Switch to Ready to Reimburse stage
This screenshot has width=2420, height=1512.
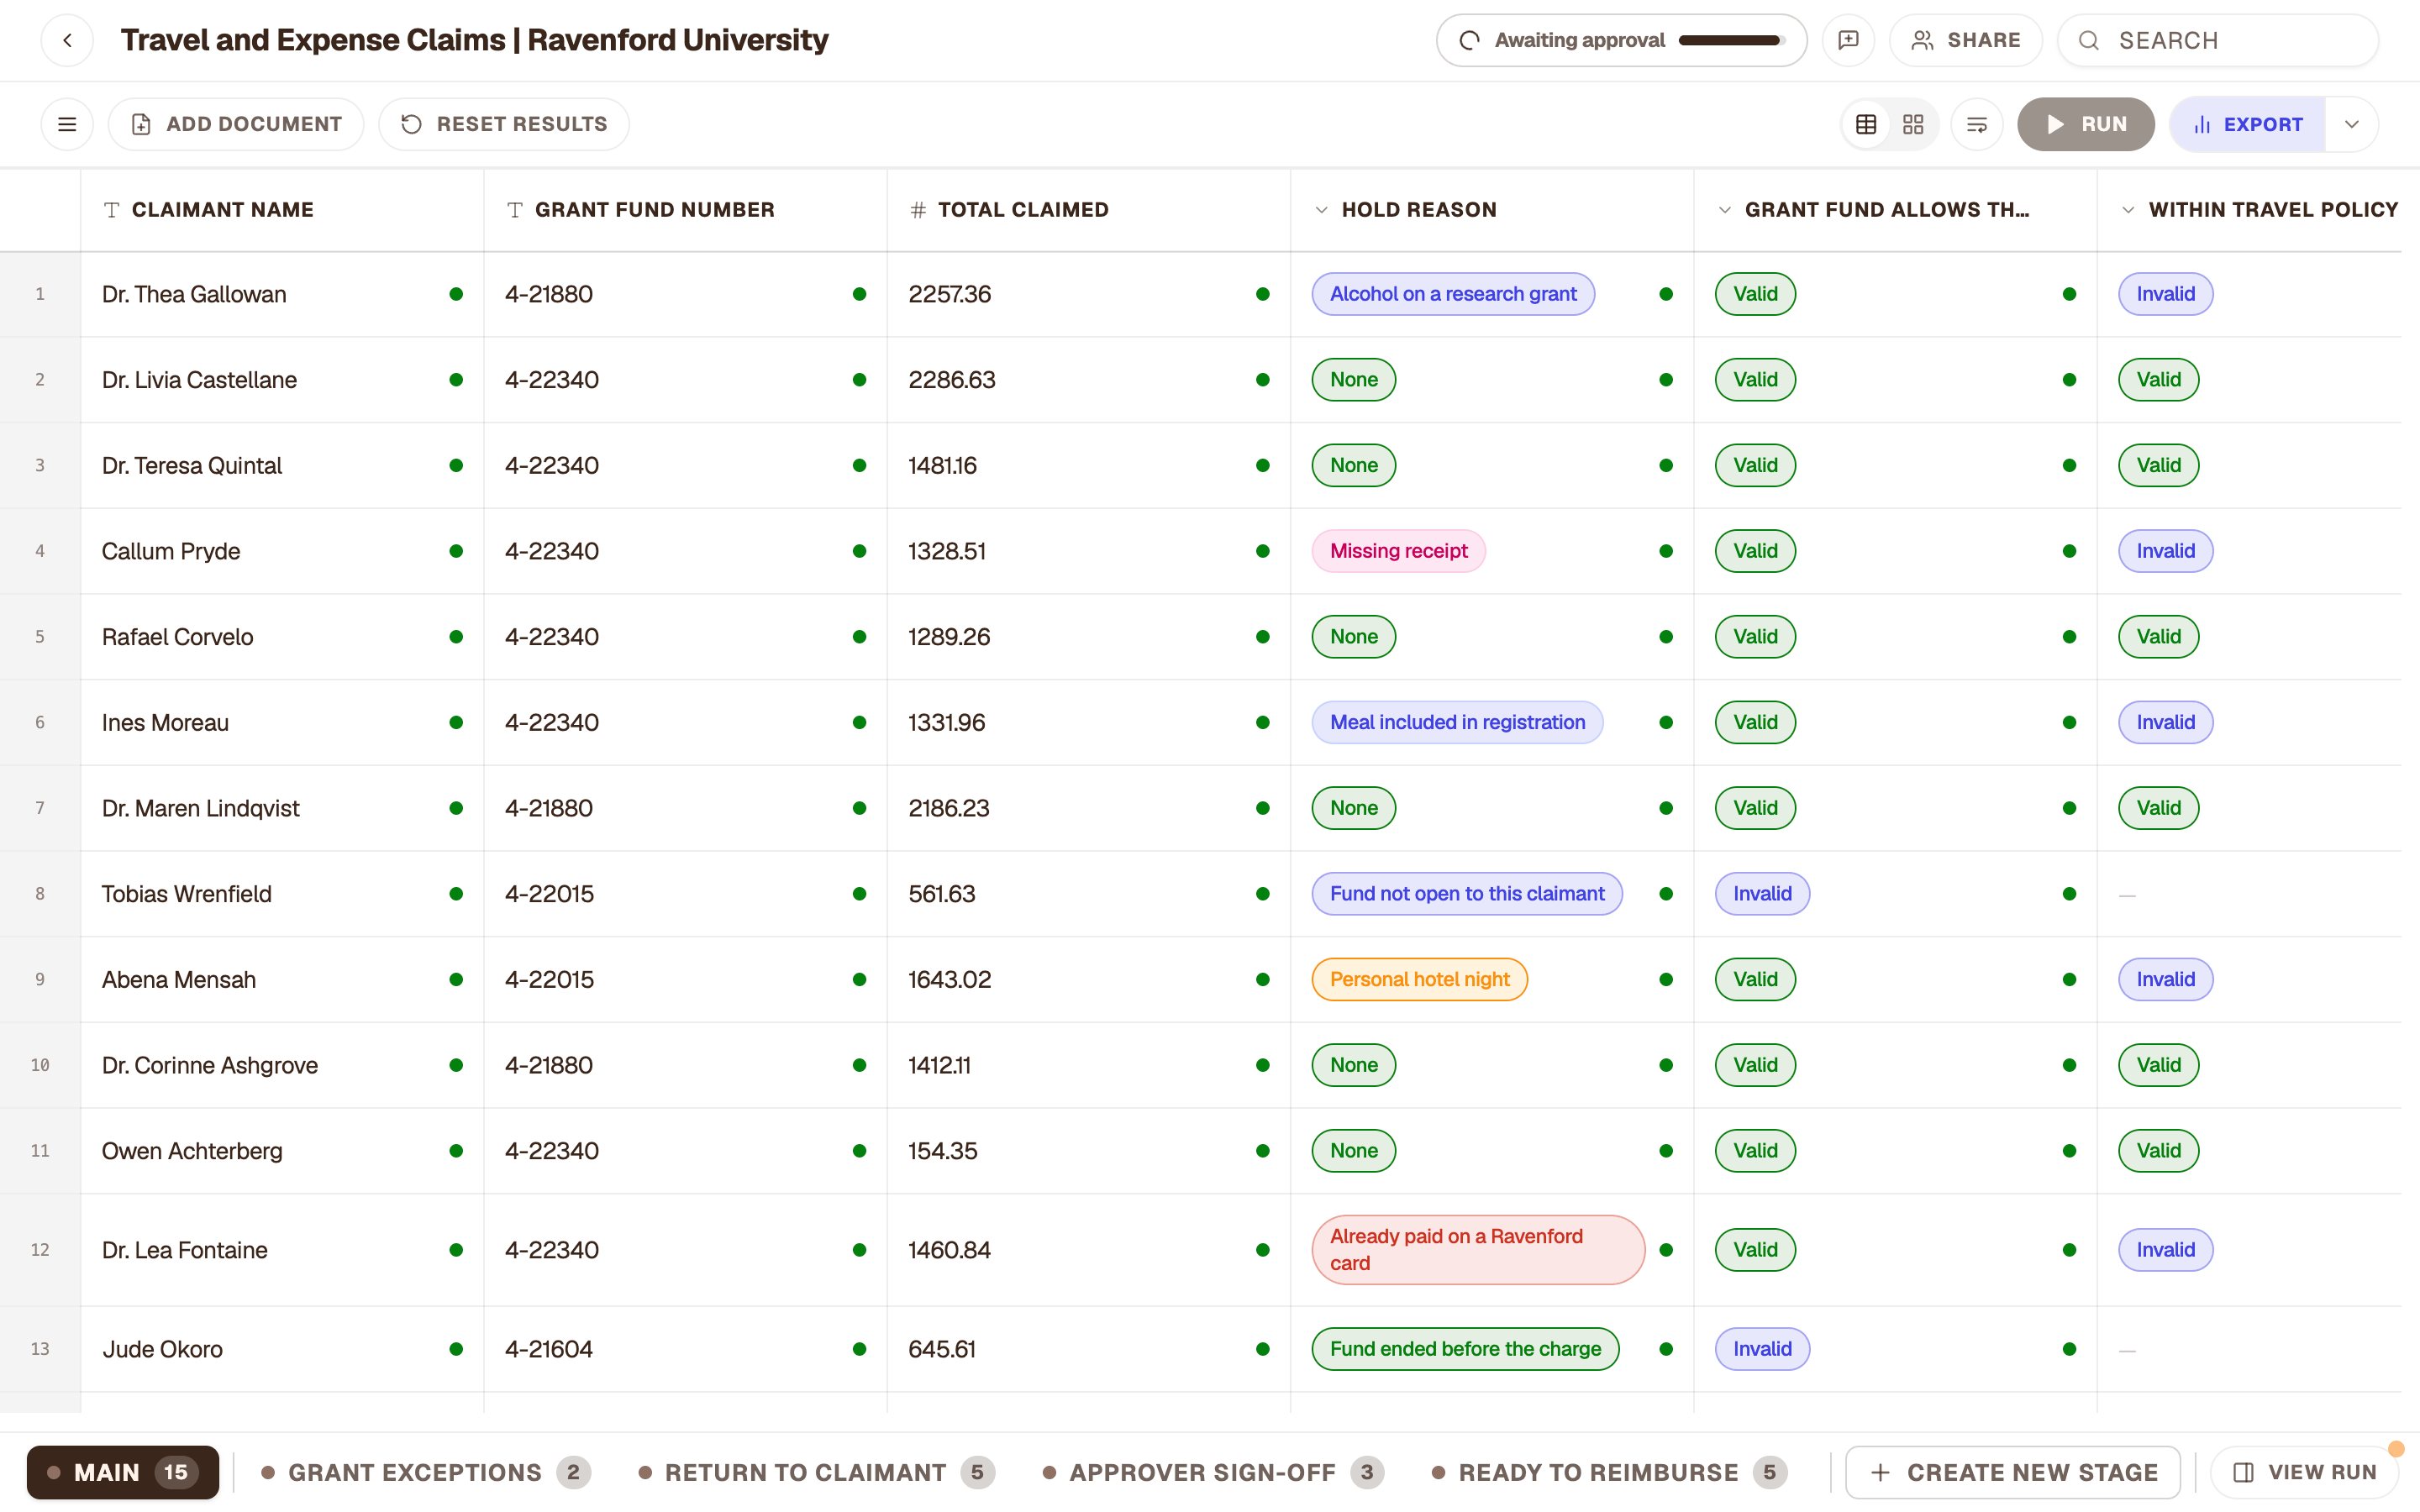[x=1609, y=1472]
